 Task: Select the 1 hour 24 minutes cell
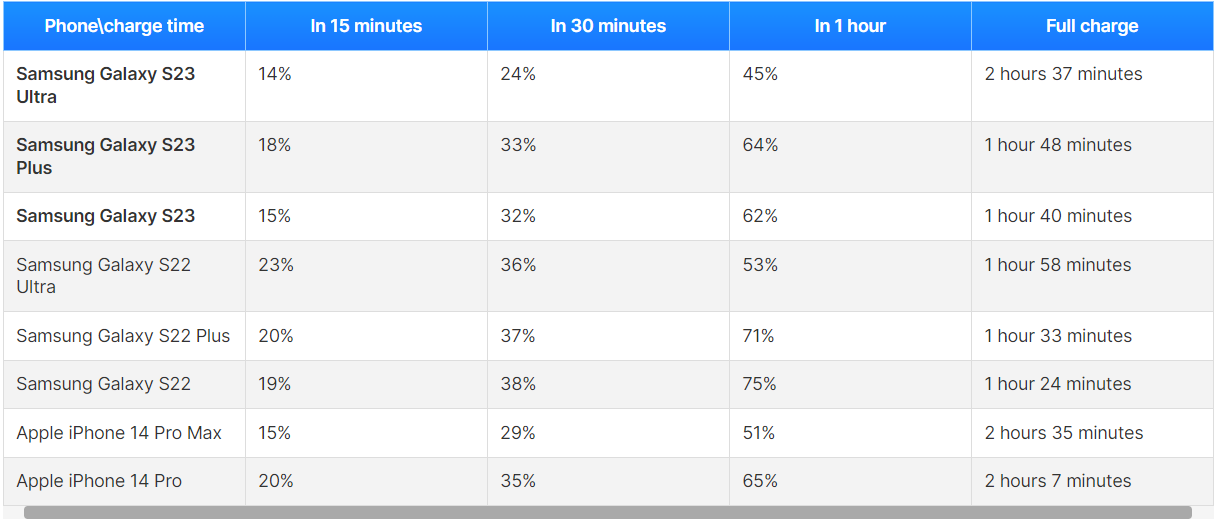pos(1092,384)
